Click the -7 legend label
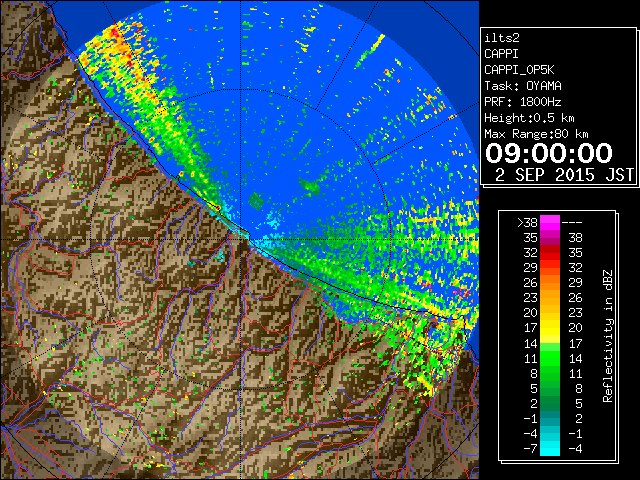The height and width of the screenshot is (480, 640). 530,448
